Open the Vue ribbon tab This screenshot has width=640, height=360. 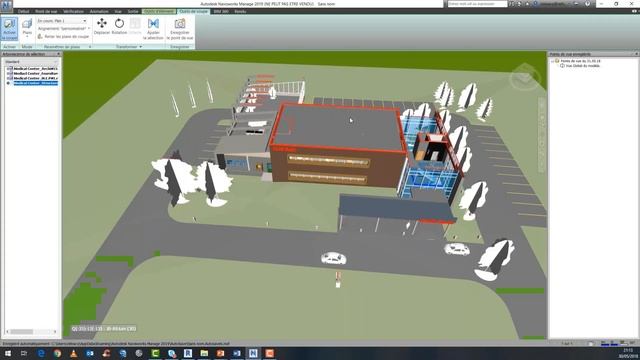point(118,11)
